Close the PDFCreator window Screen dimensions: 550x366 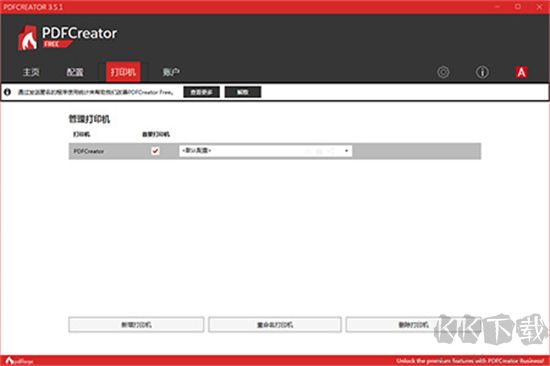click(x=539, y=7)
